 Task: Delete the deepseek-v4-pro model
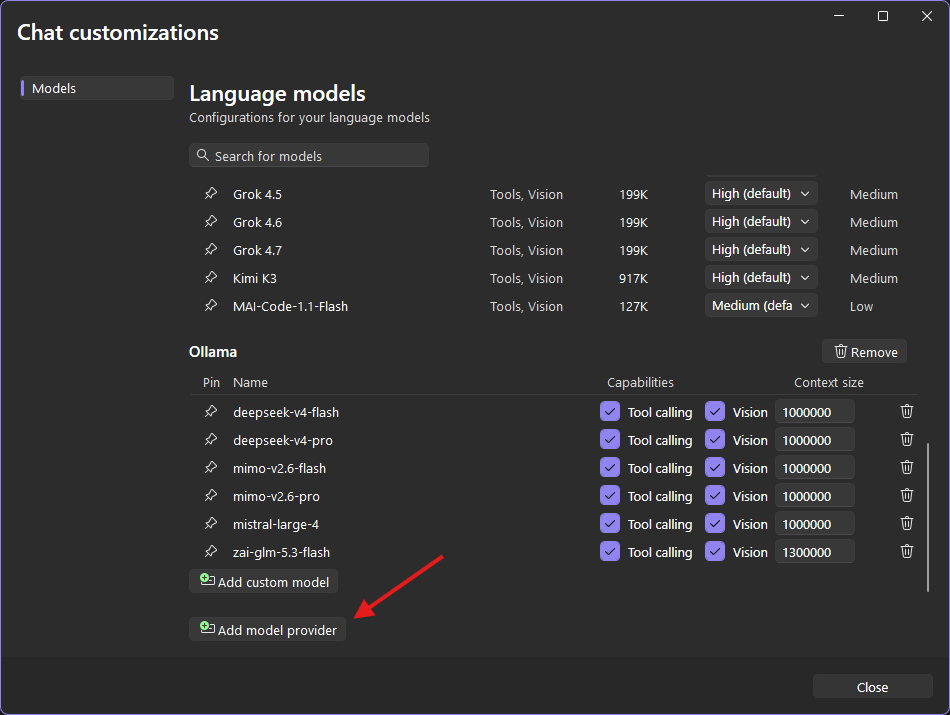[906, 439]
